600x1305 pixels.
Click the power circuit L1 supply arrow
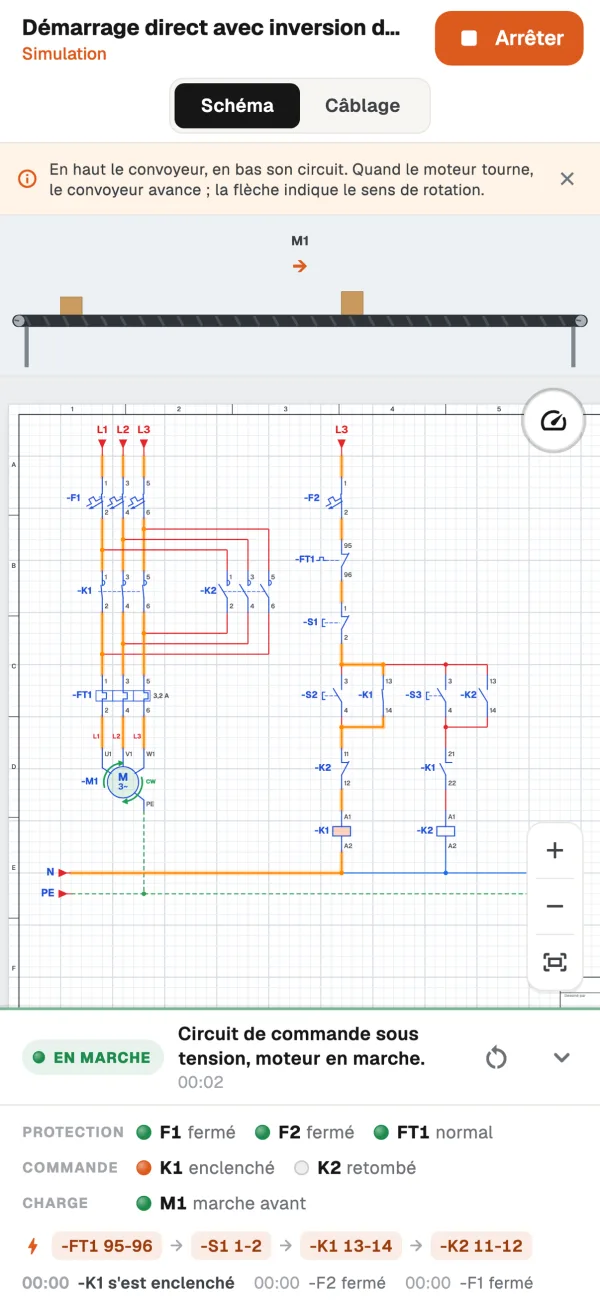102,442
